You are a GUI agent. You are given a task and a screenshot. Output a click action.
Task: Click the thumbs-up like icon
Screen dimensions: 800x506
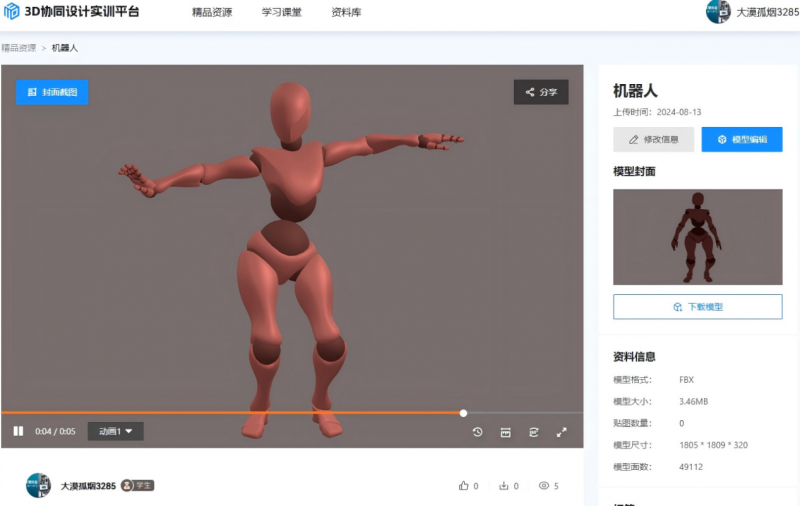463,486
